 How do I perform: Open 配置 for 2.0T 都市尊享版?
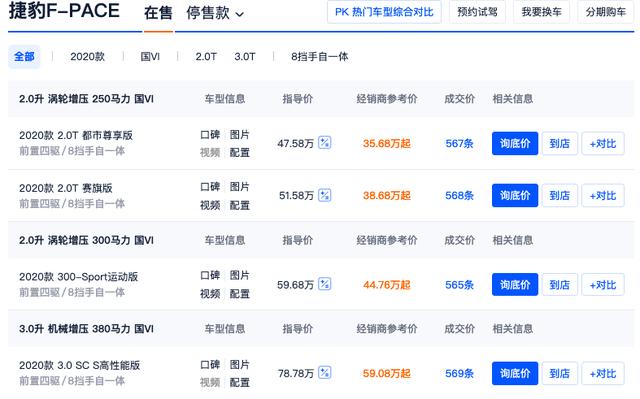point(240,153)
